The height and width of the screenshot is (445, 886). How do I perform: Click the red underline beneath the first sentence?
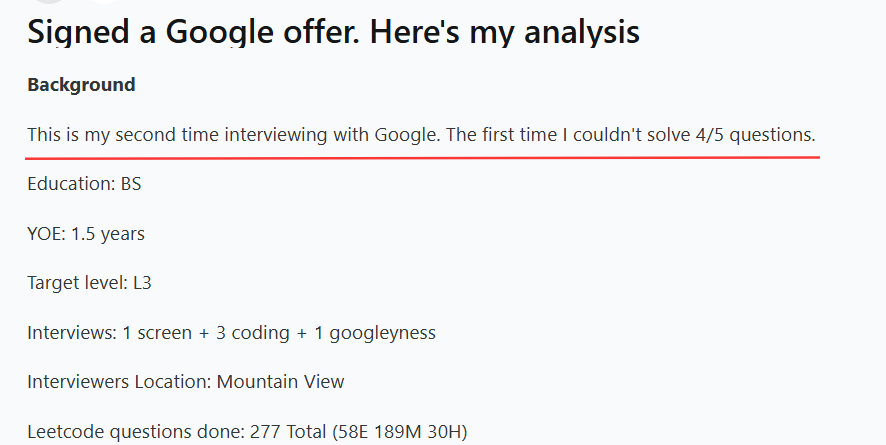422,158
